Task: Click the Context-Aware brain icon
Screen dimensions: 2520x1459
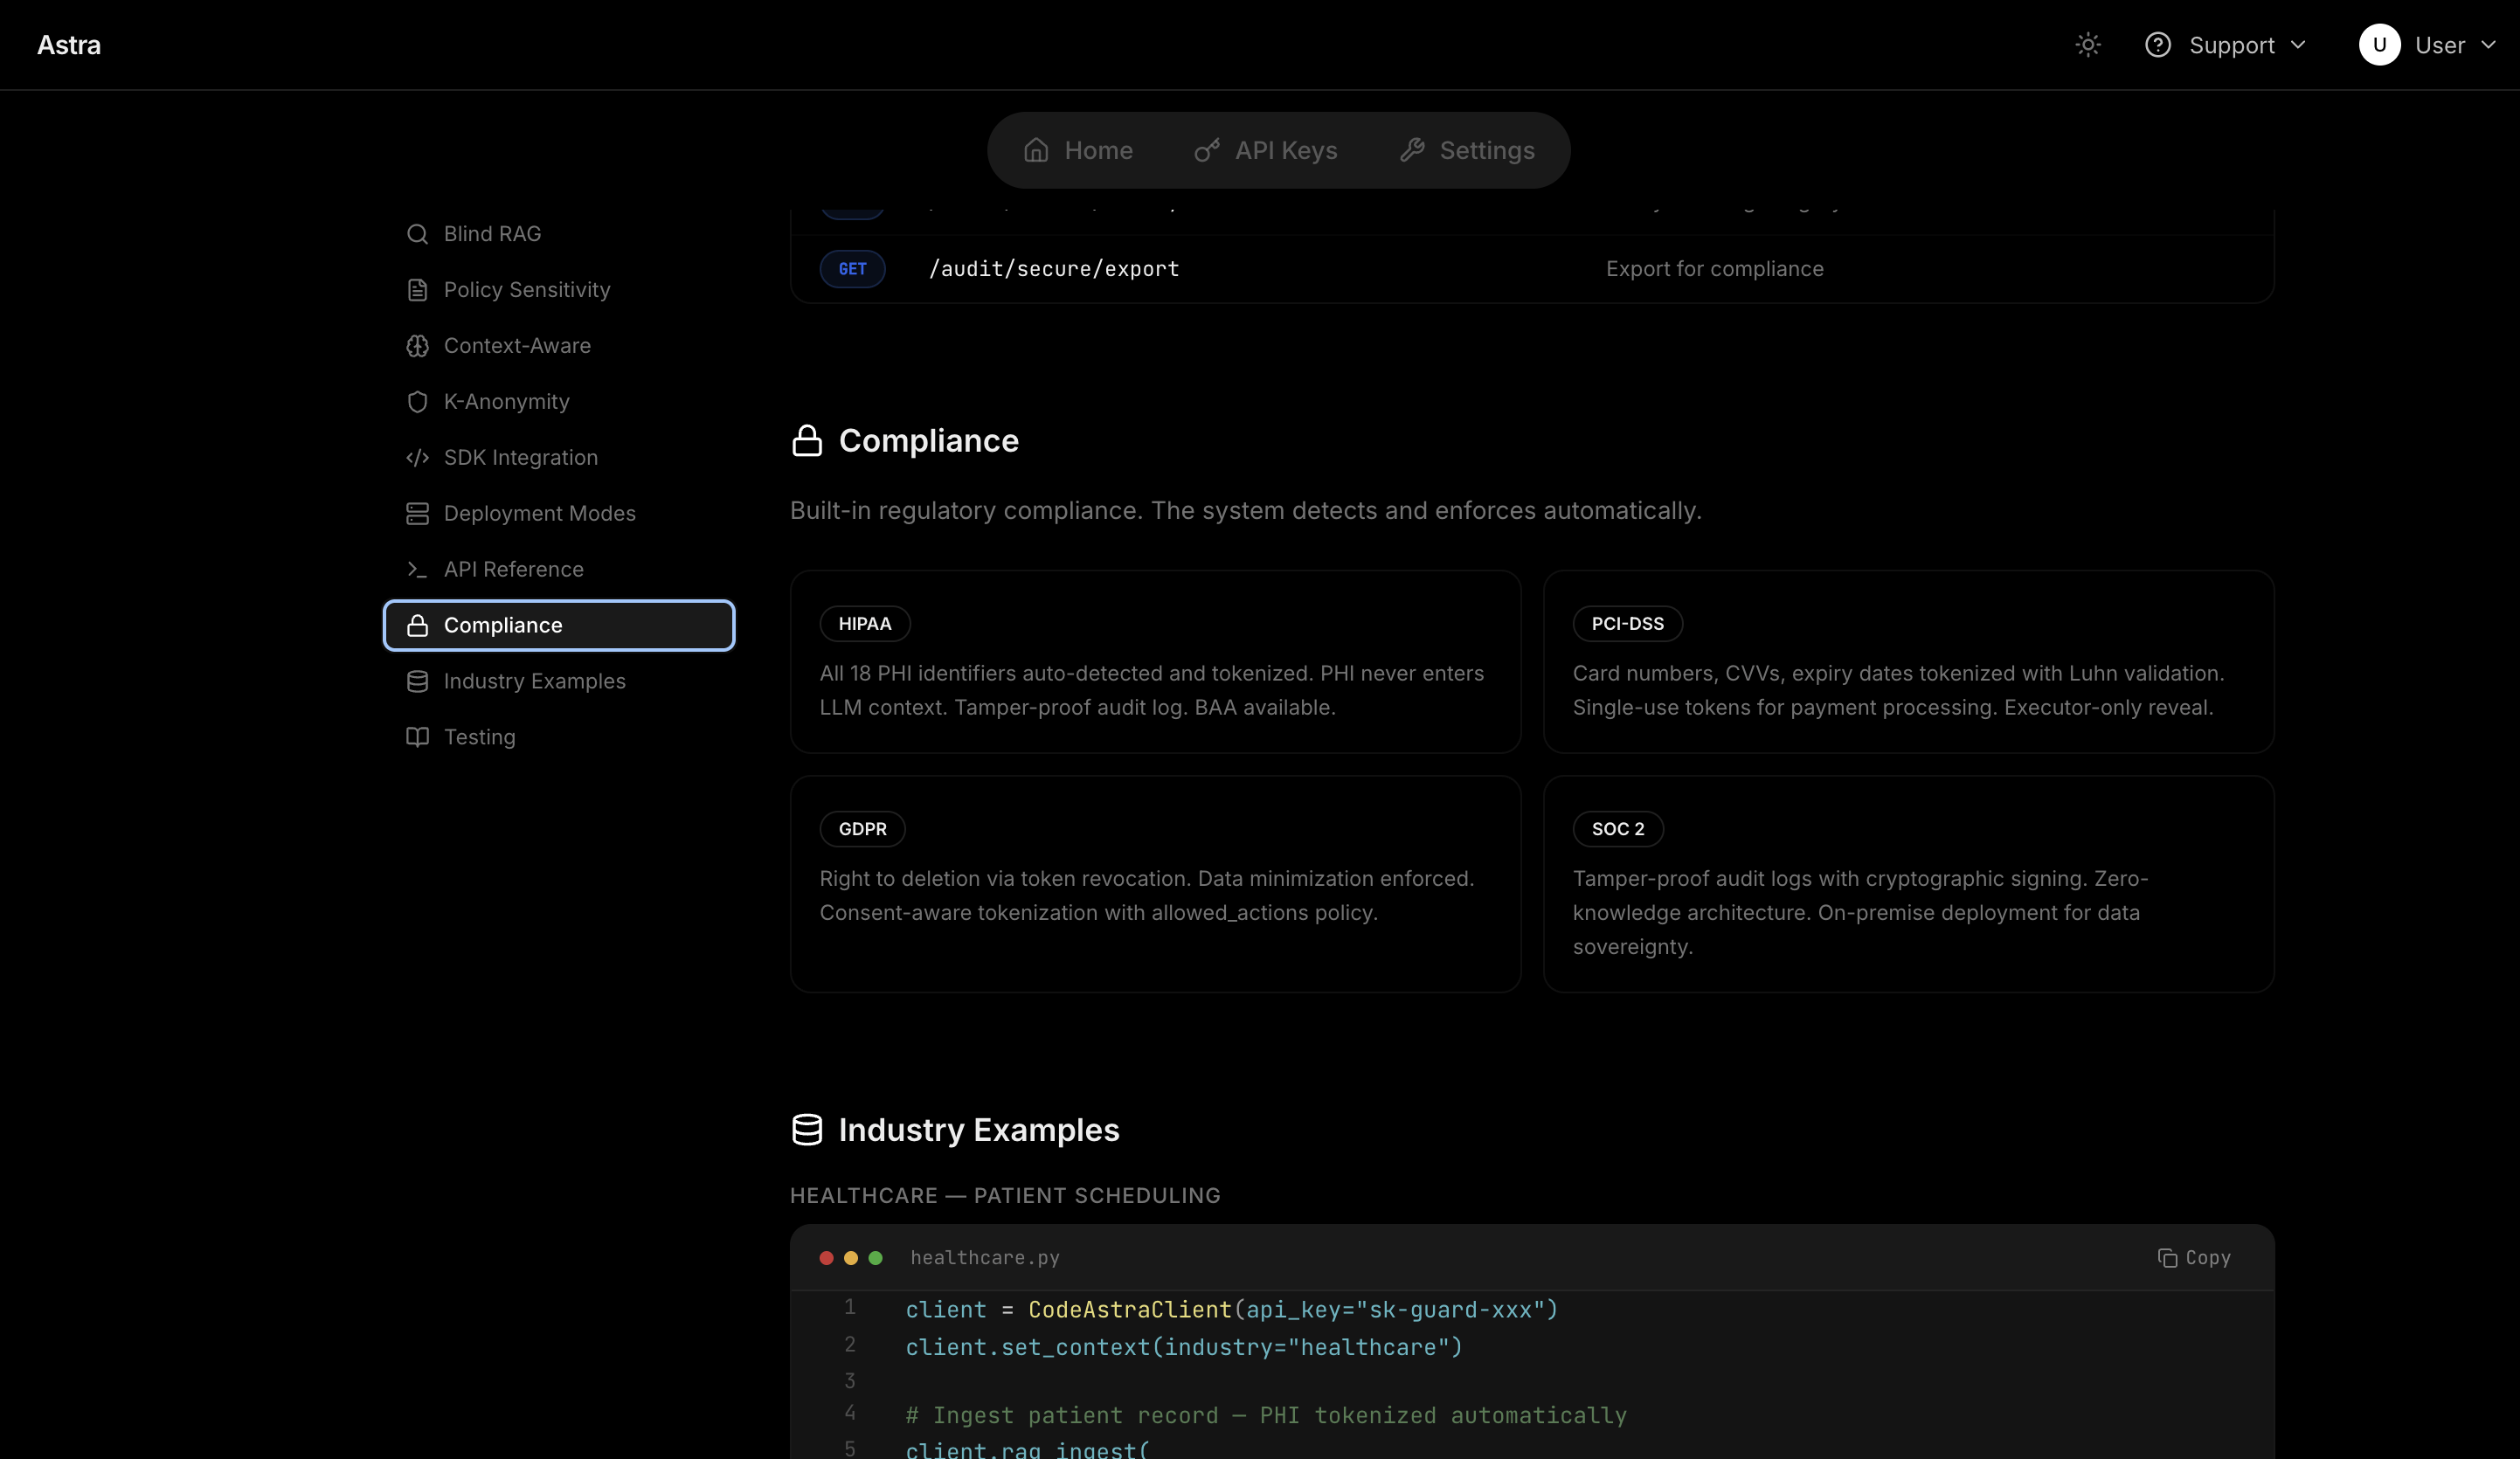Action: click(x=417, y=346)
